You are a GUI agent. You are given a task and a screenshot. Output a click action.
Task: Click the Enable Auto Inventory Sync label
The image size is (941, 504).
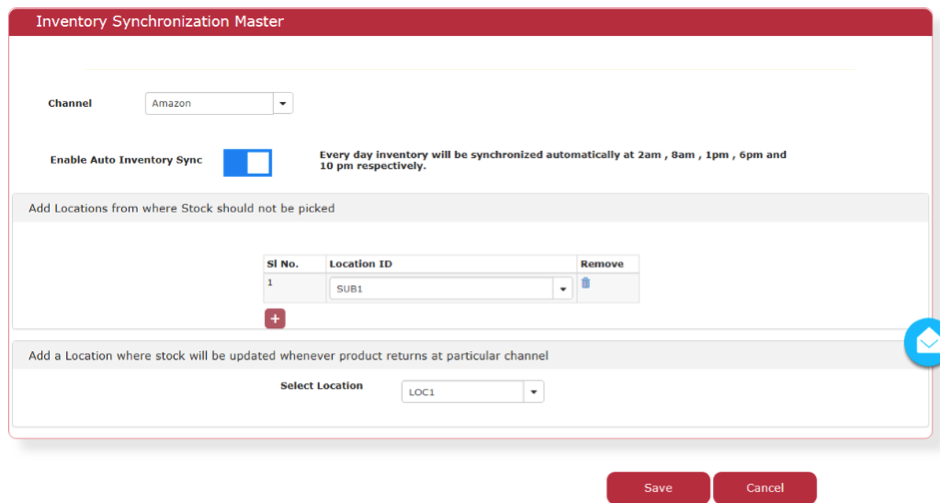[126, 160]
